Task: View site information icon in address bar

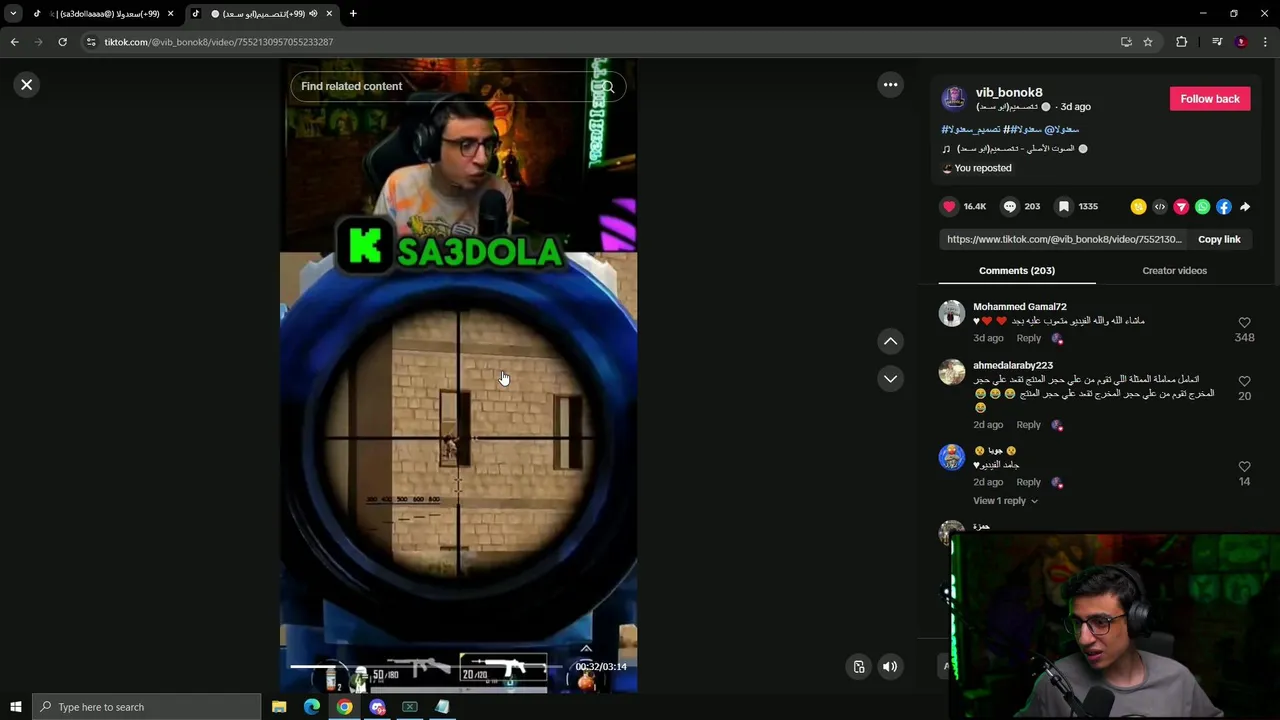Action: 91,42
